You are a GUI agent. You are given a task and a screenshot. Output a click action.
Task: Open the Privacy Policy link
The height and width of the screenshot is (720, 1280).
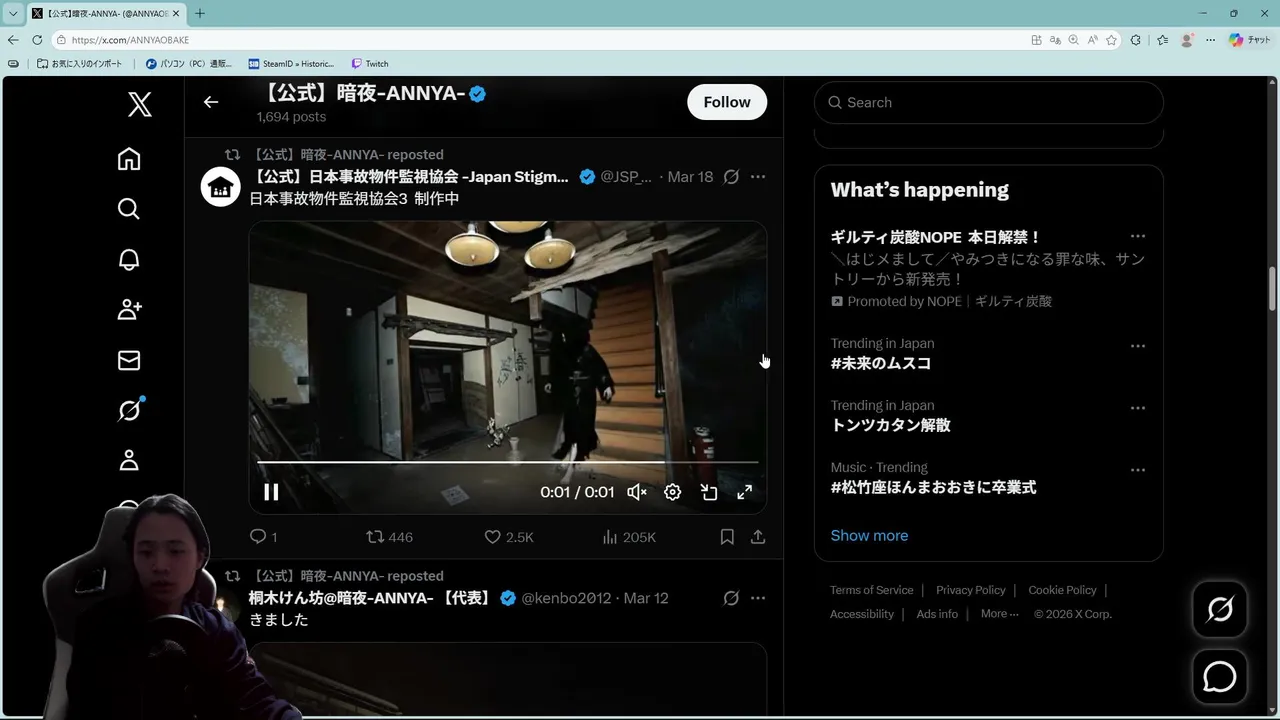tap(971, 590)
